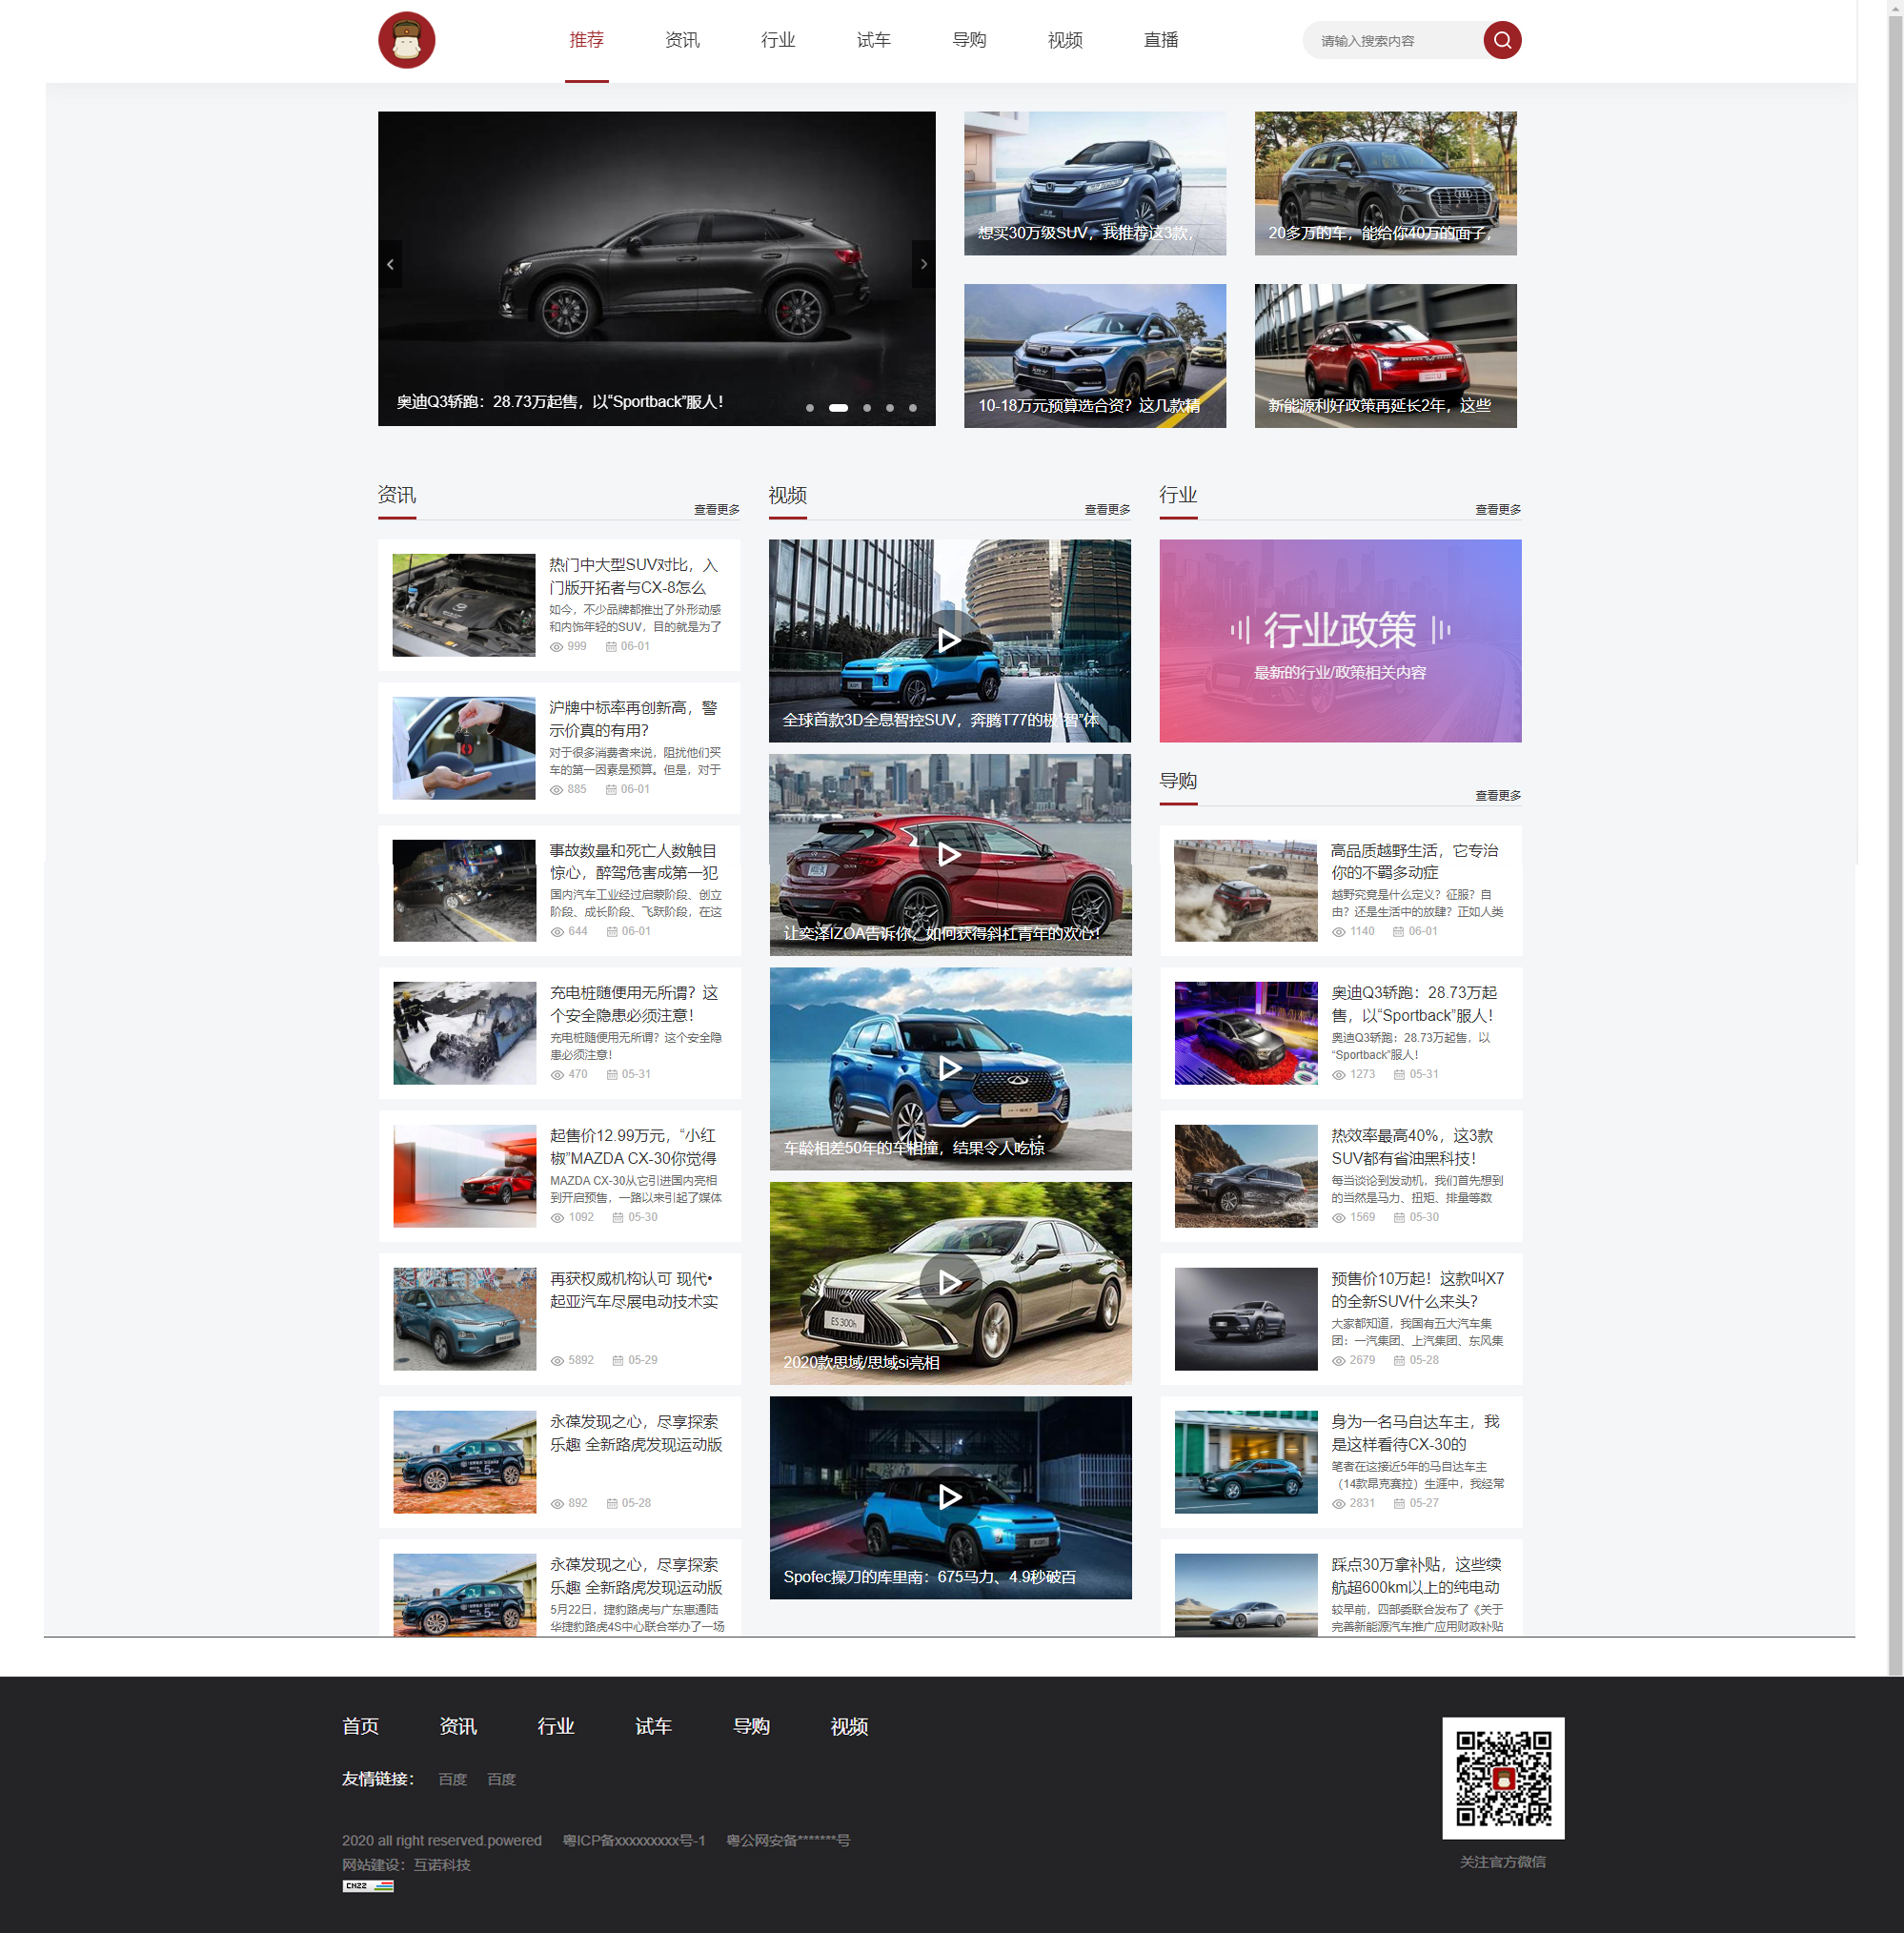Open the 直播 nav tab
The width and height of the screenshot is (1904, 1933).
(x=1160, y=40)
